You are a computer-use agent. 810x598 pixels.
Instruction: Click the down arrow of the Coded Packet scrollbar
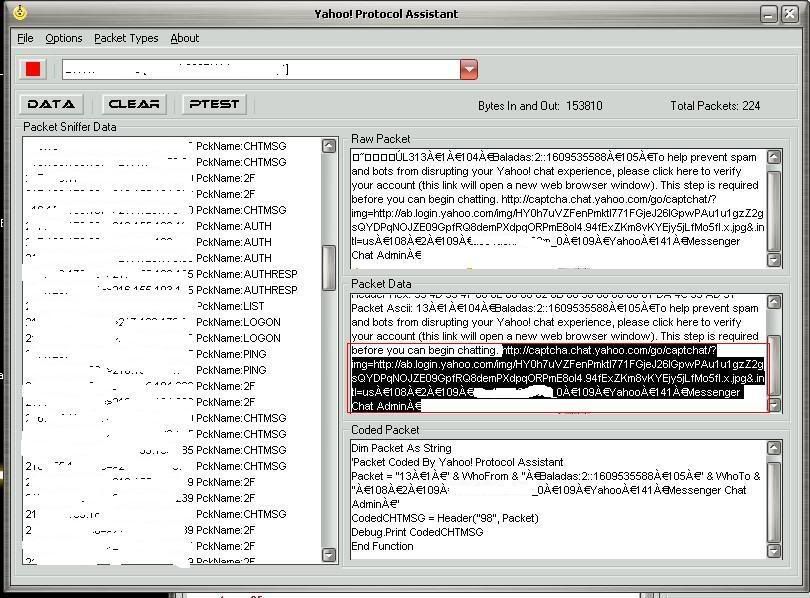point(773,551)
